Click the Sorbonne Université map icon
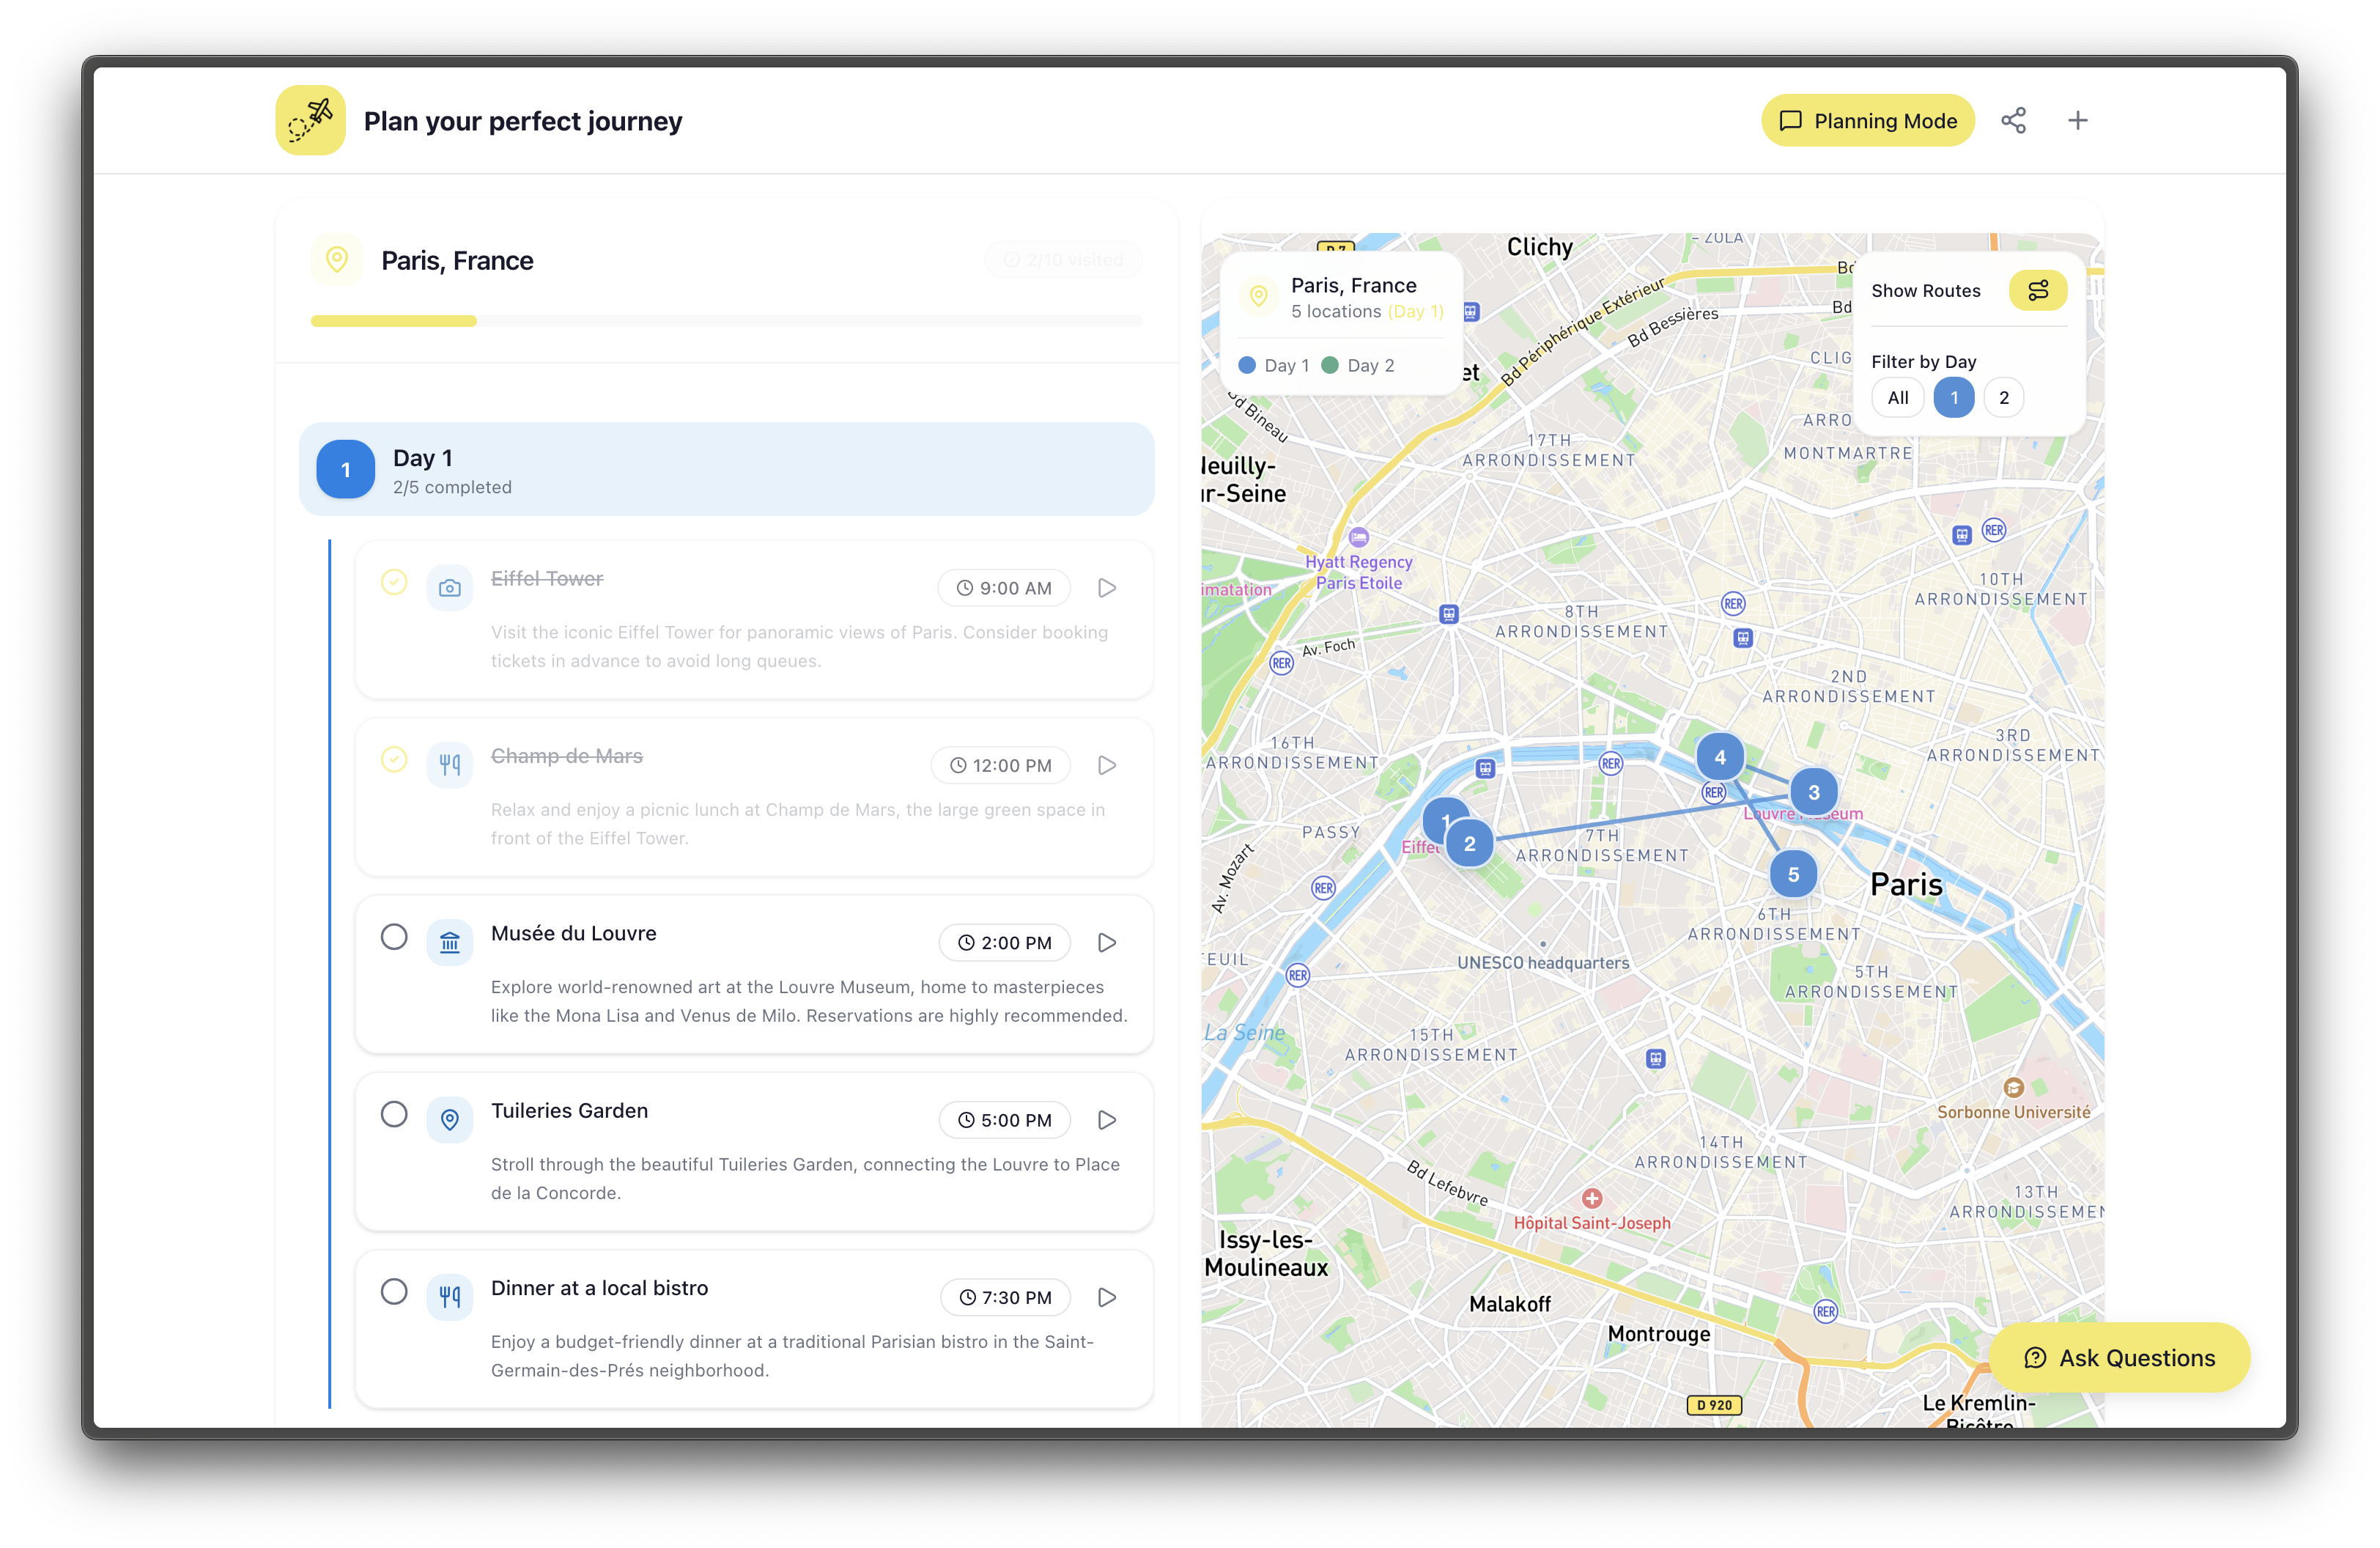This screenshot has width=2380, height=1548. 2013,1087
